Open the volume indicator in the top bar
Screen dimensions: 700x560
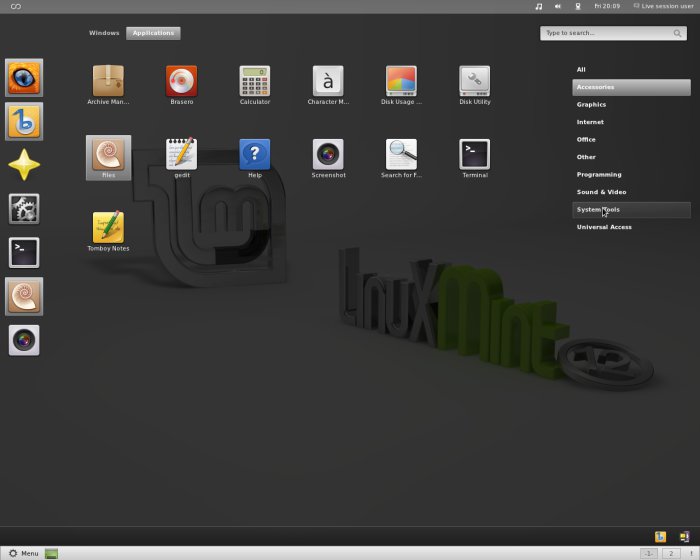coord(558,6)
